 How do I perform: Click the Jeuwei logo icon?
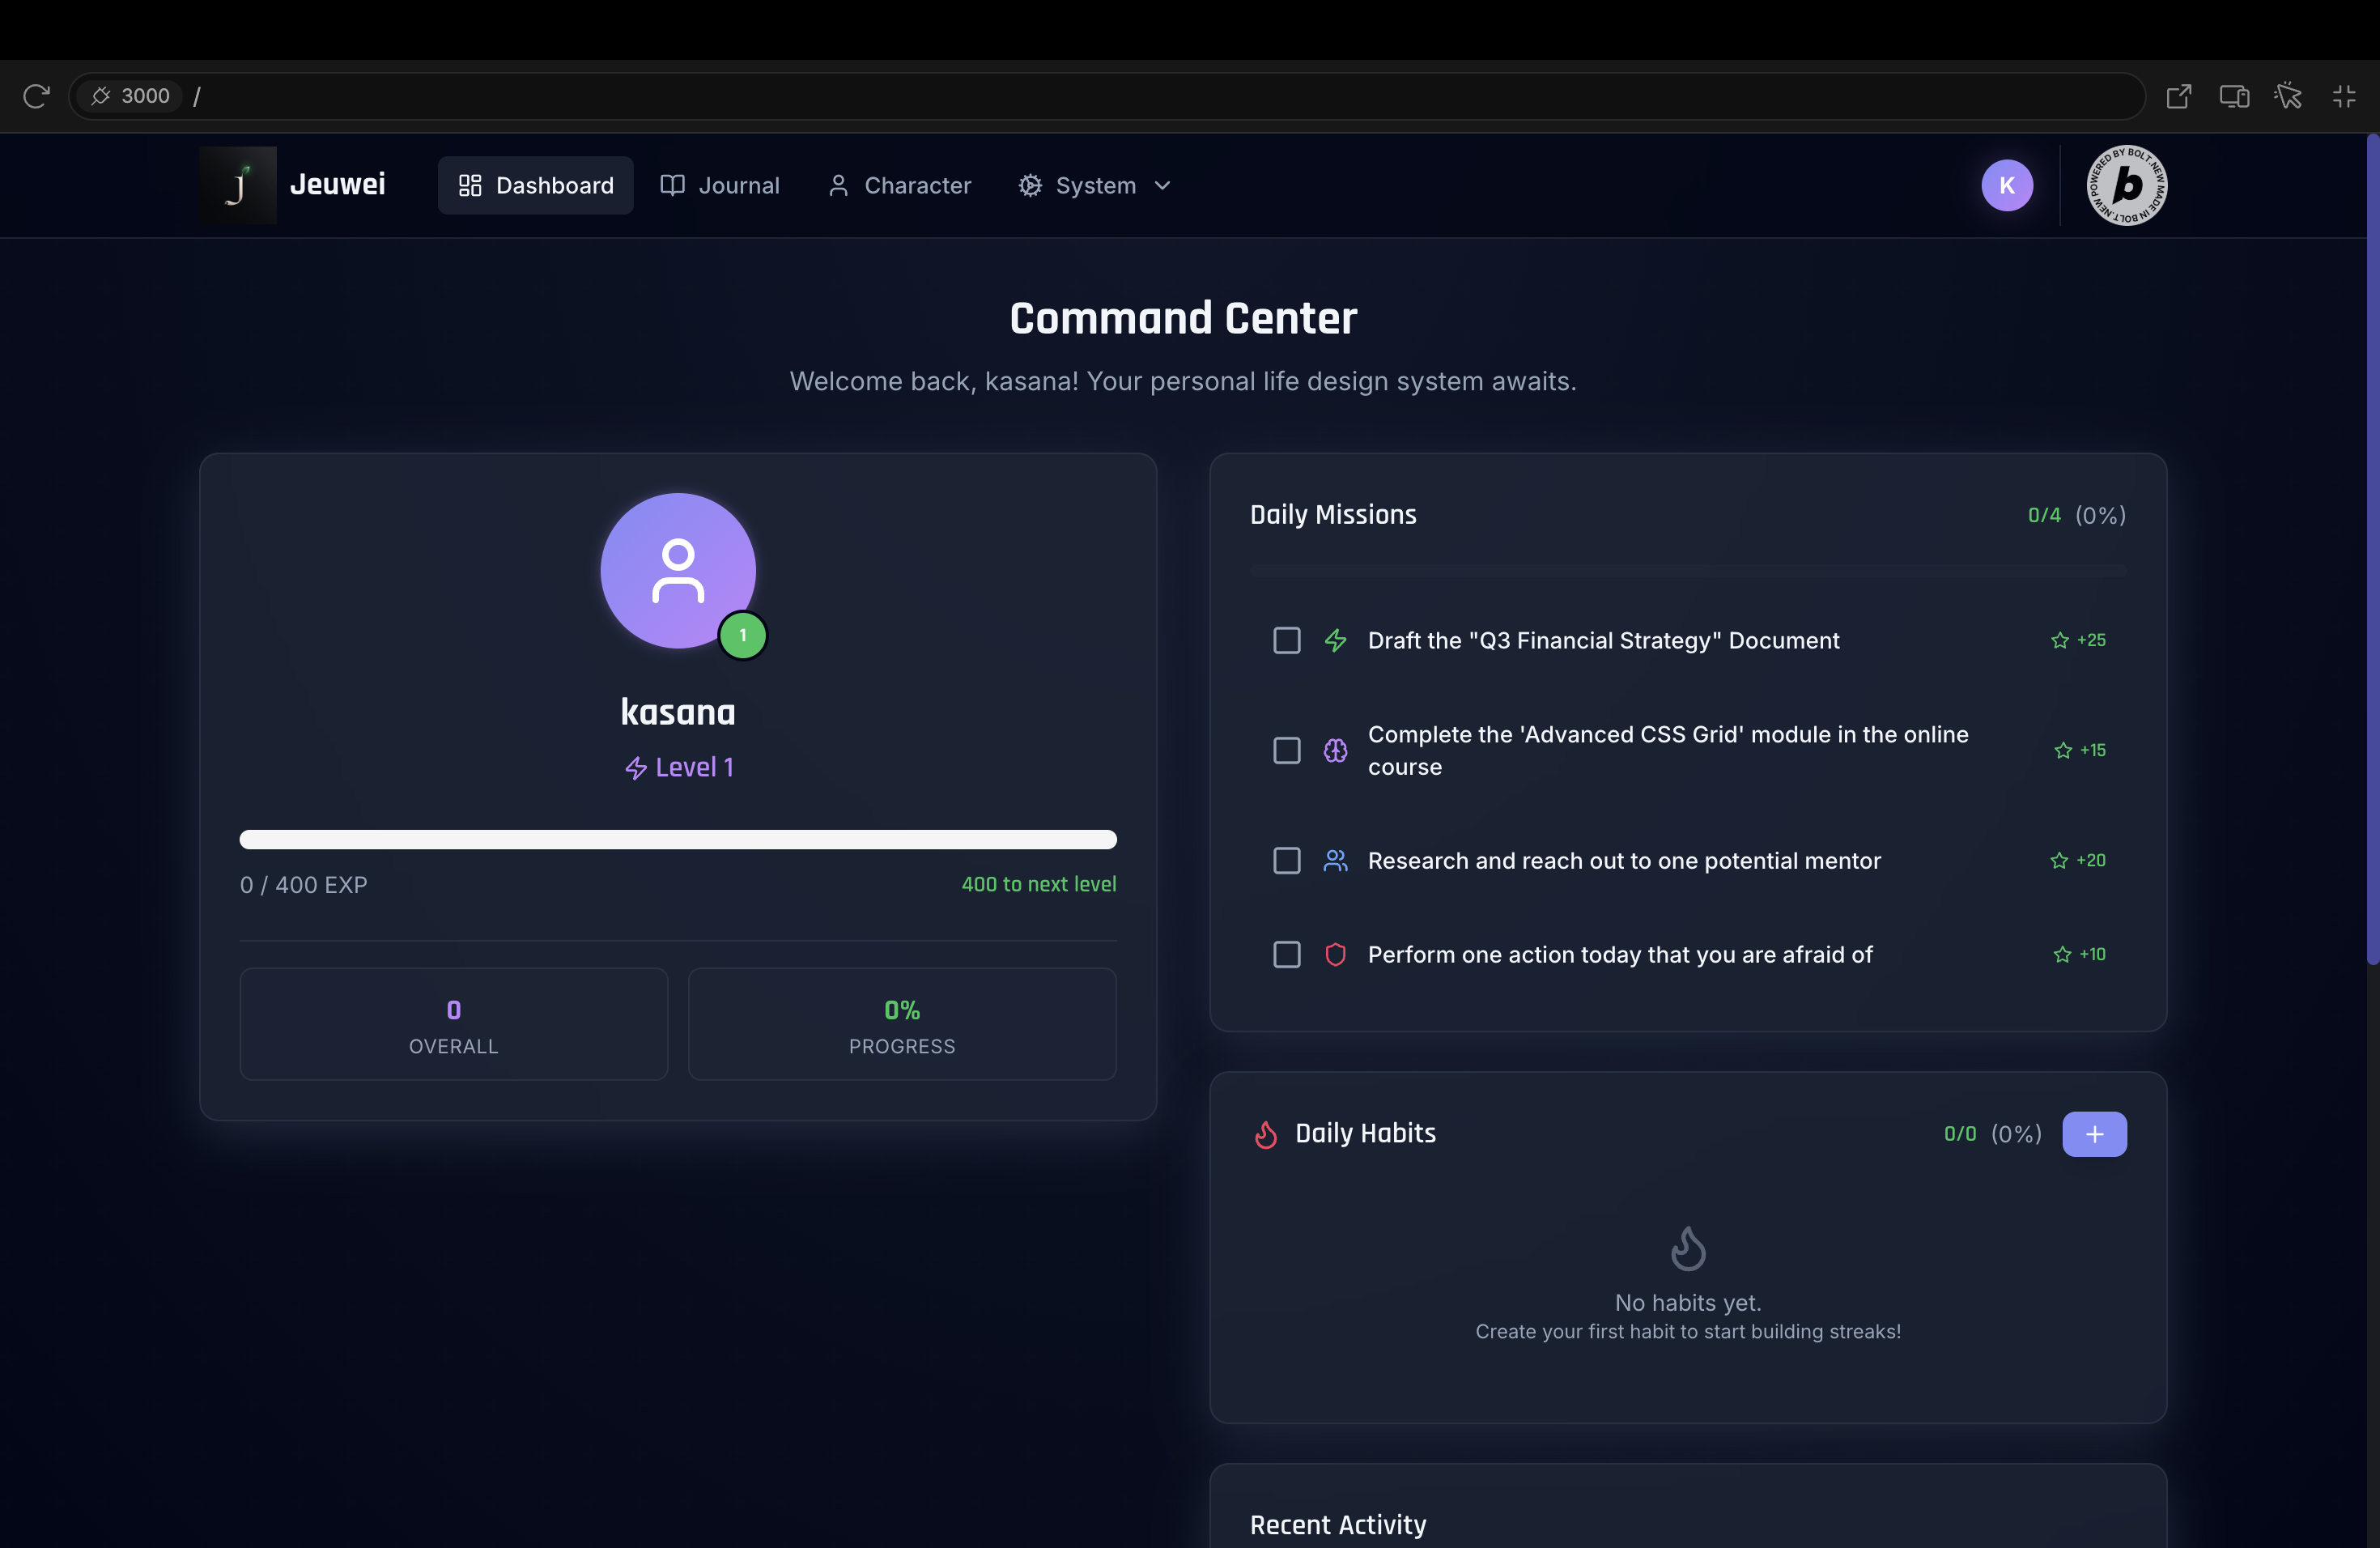[x=238, y=185]
